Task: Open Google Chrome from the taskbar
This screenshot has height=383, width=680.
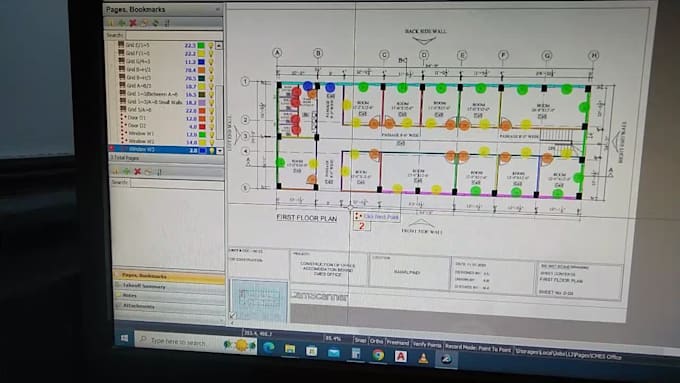Action: coord(378,355)
